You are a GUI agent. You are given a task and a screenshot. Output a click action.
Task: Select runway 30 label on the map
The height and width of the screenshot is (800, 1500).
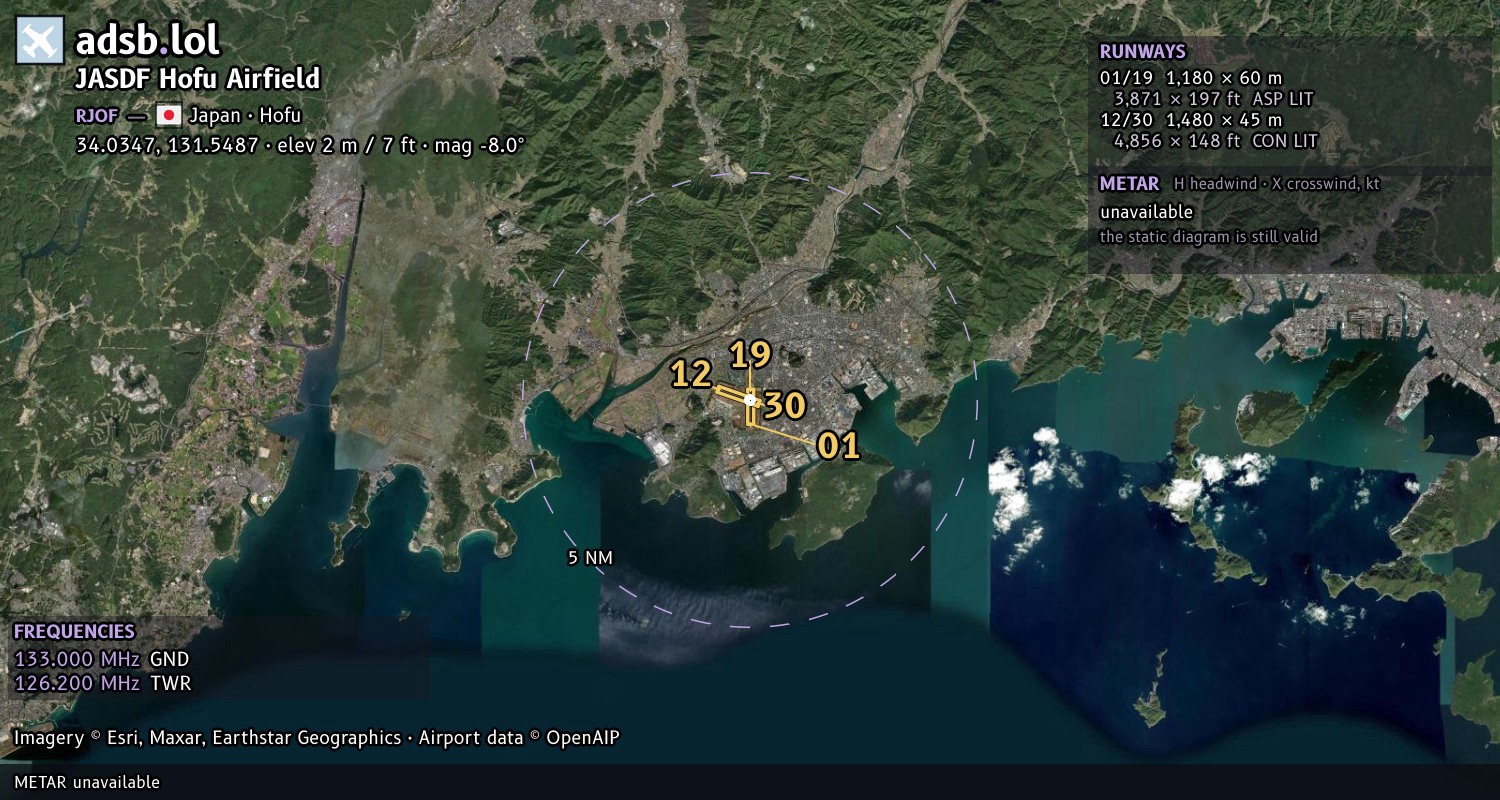click(785, 405)
